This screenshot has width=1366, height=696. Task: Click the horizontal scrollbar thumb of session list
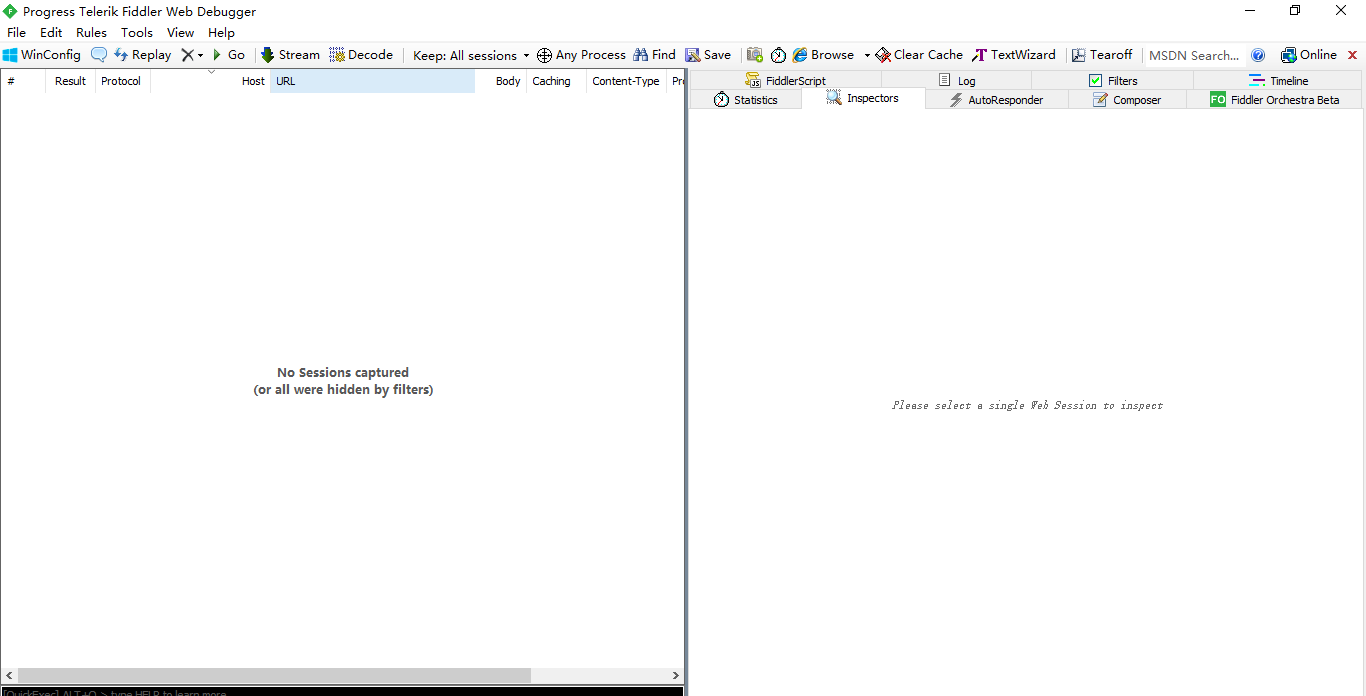coord(274,676)
